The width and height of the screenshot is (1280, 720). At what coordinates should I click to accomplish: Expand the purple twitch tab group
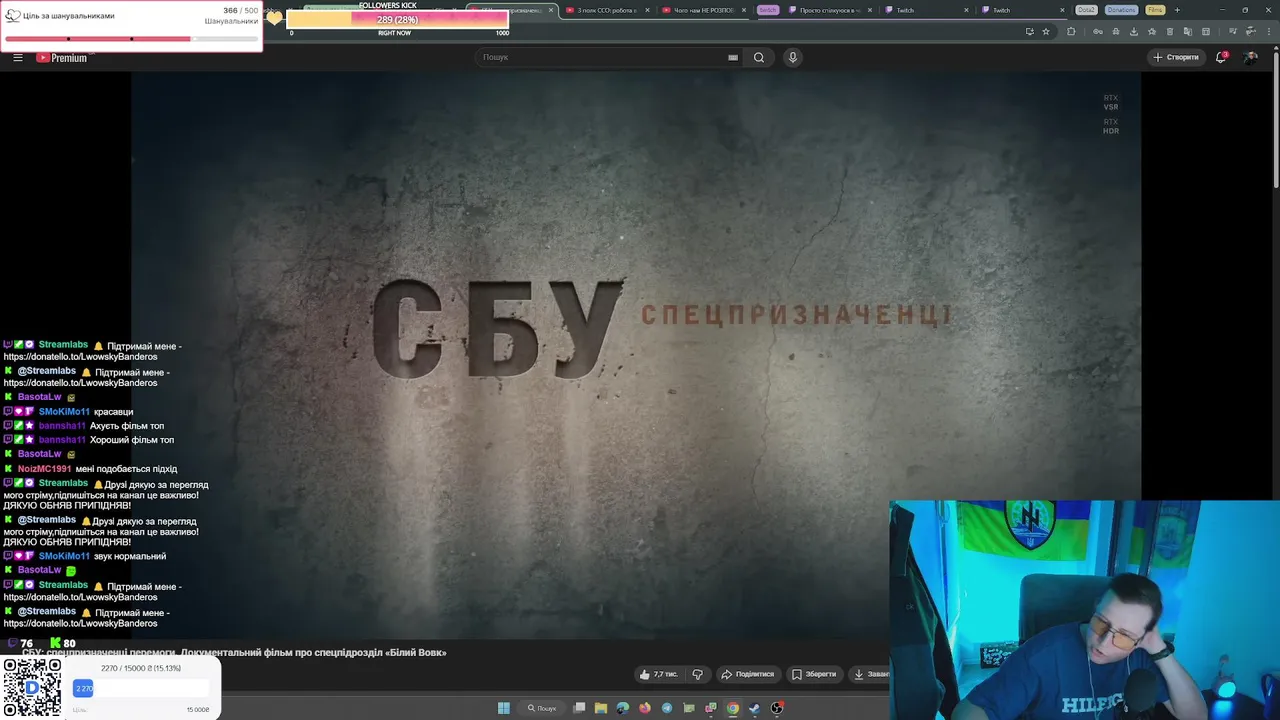tap(767, 10)
